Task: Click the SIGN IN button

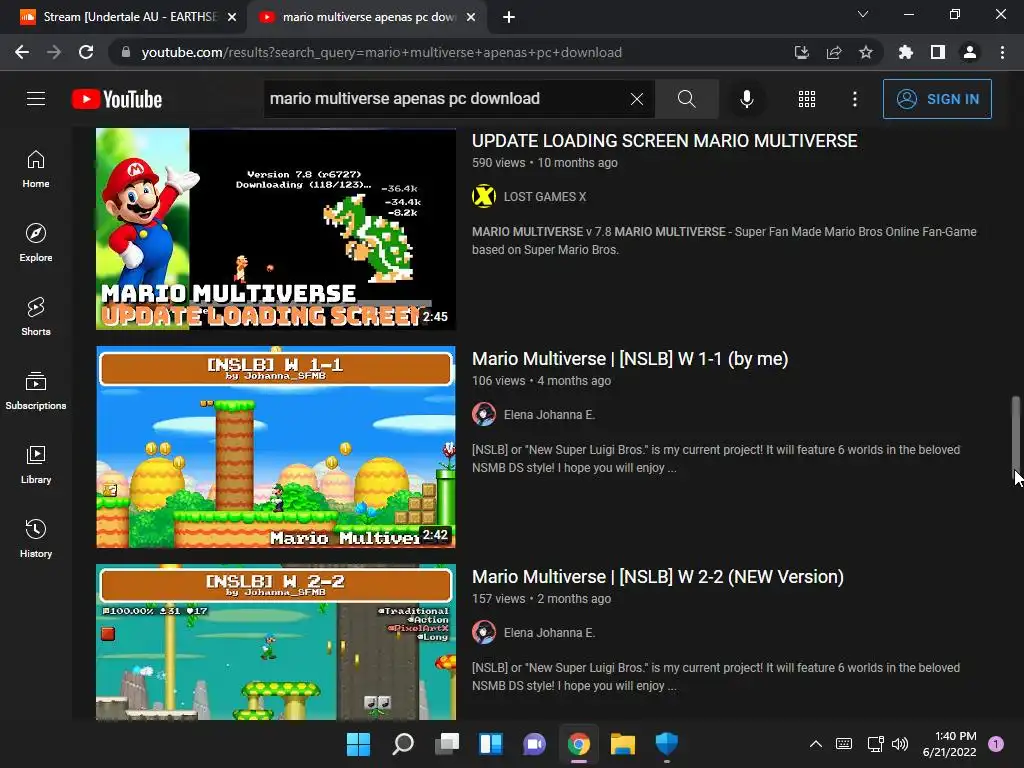Action: [x=937, y=99]
